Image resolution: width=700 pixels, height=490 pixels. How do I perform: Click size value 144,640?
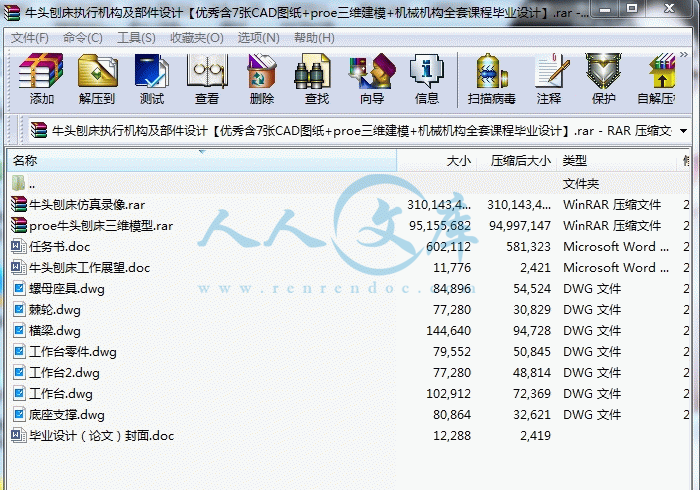point(448,330)
